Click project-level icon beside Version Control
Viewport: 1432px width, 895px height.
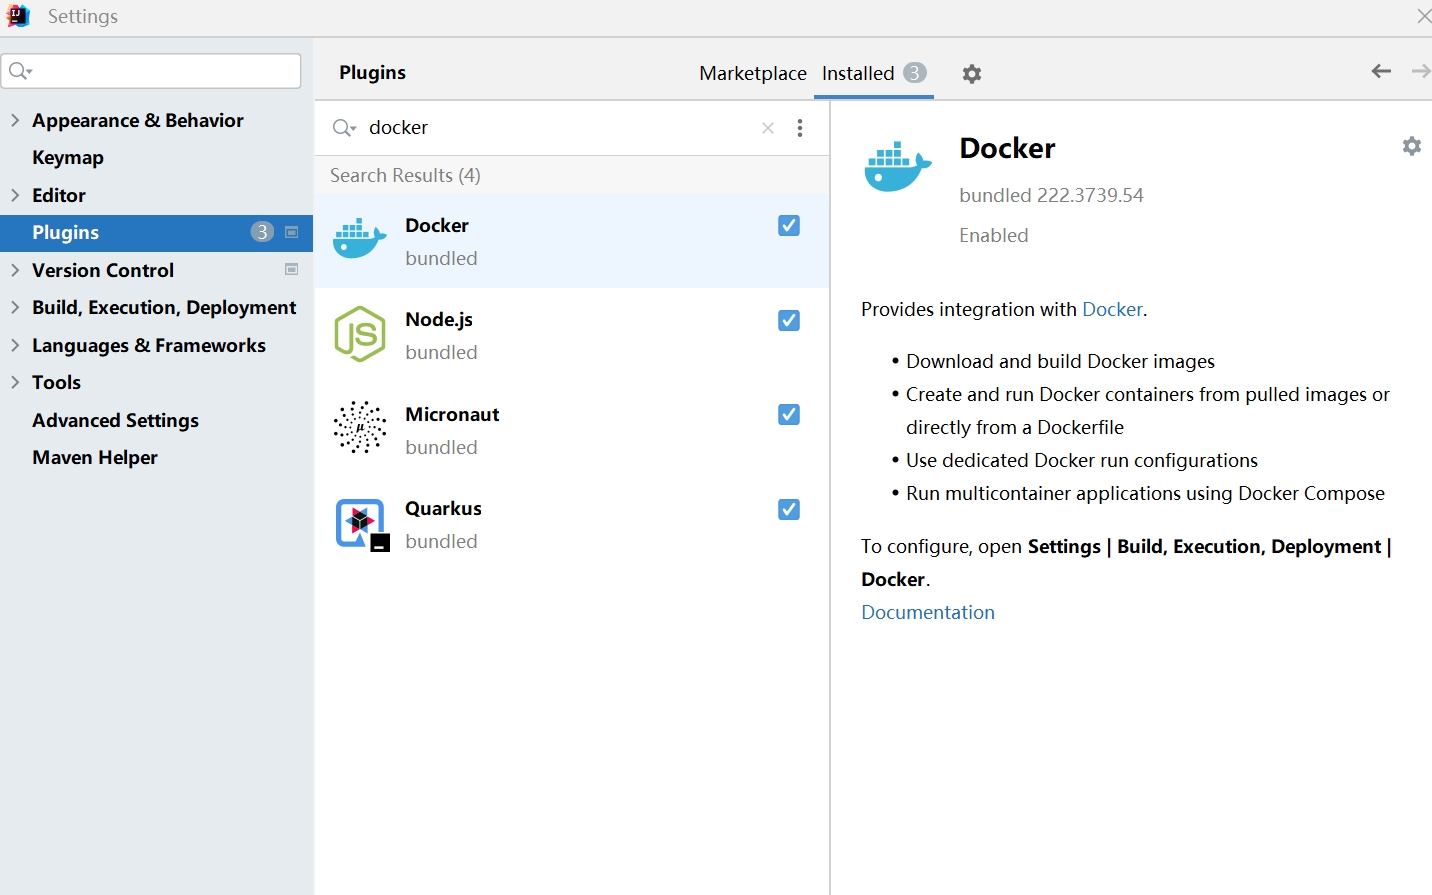tap(292, 269)
